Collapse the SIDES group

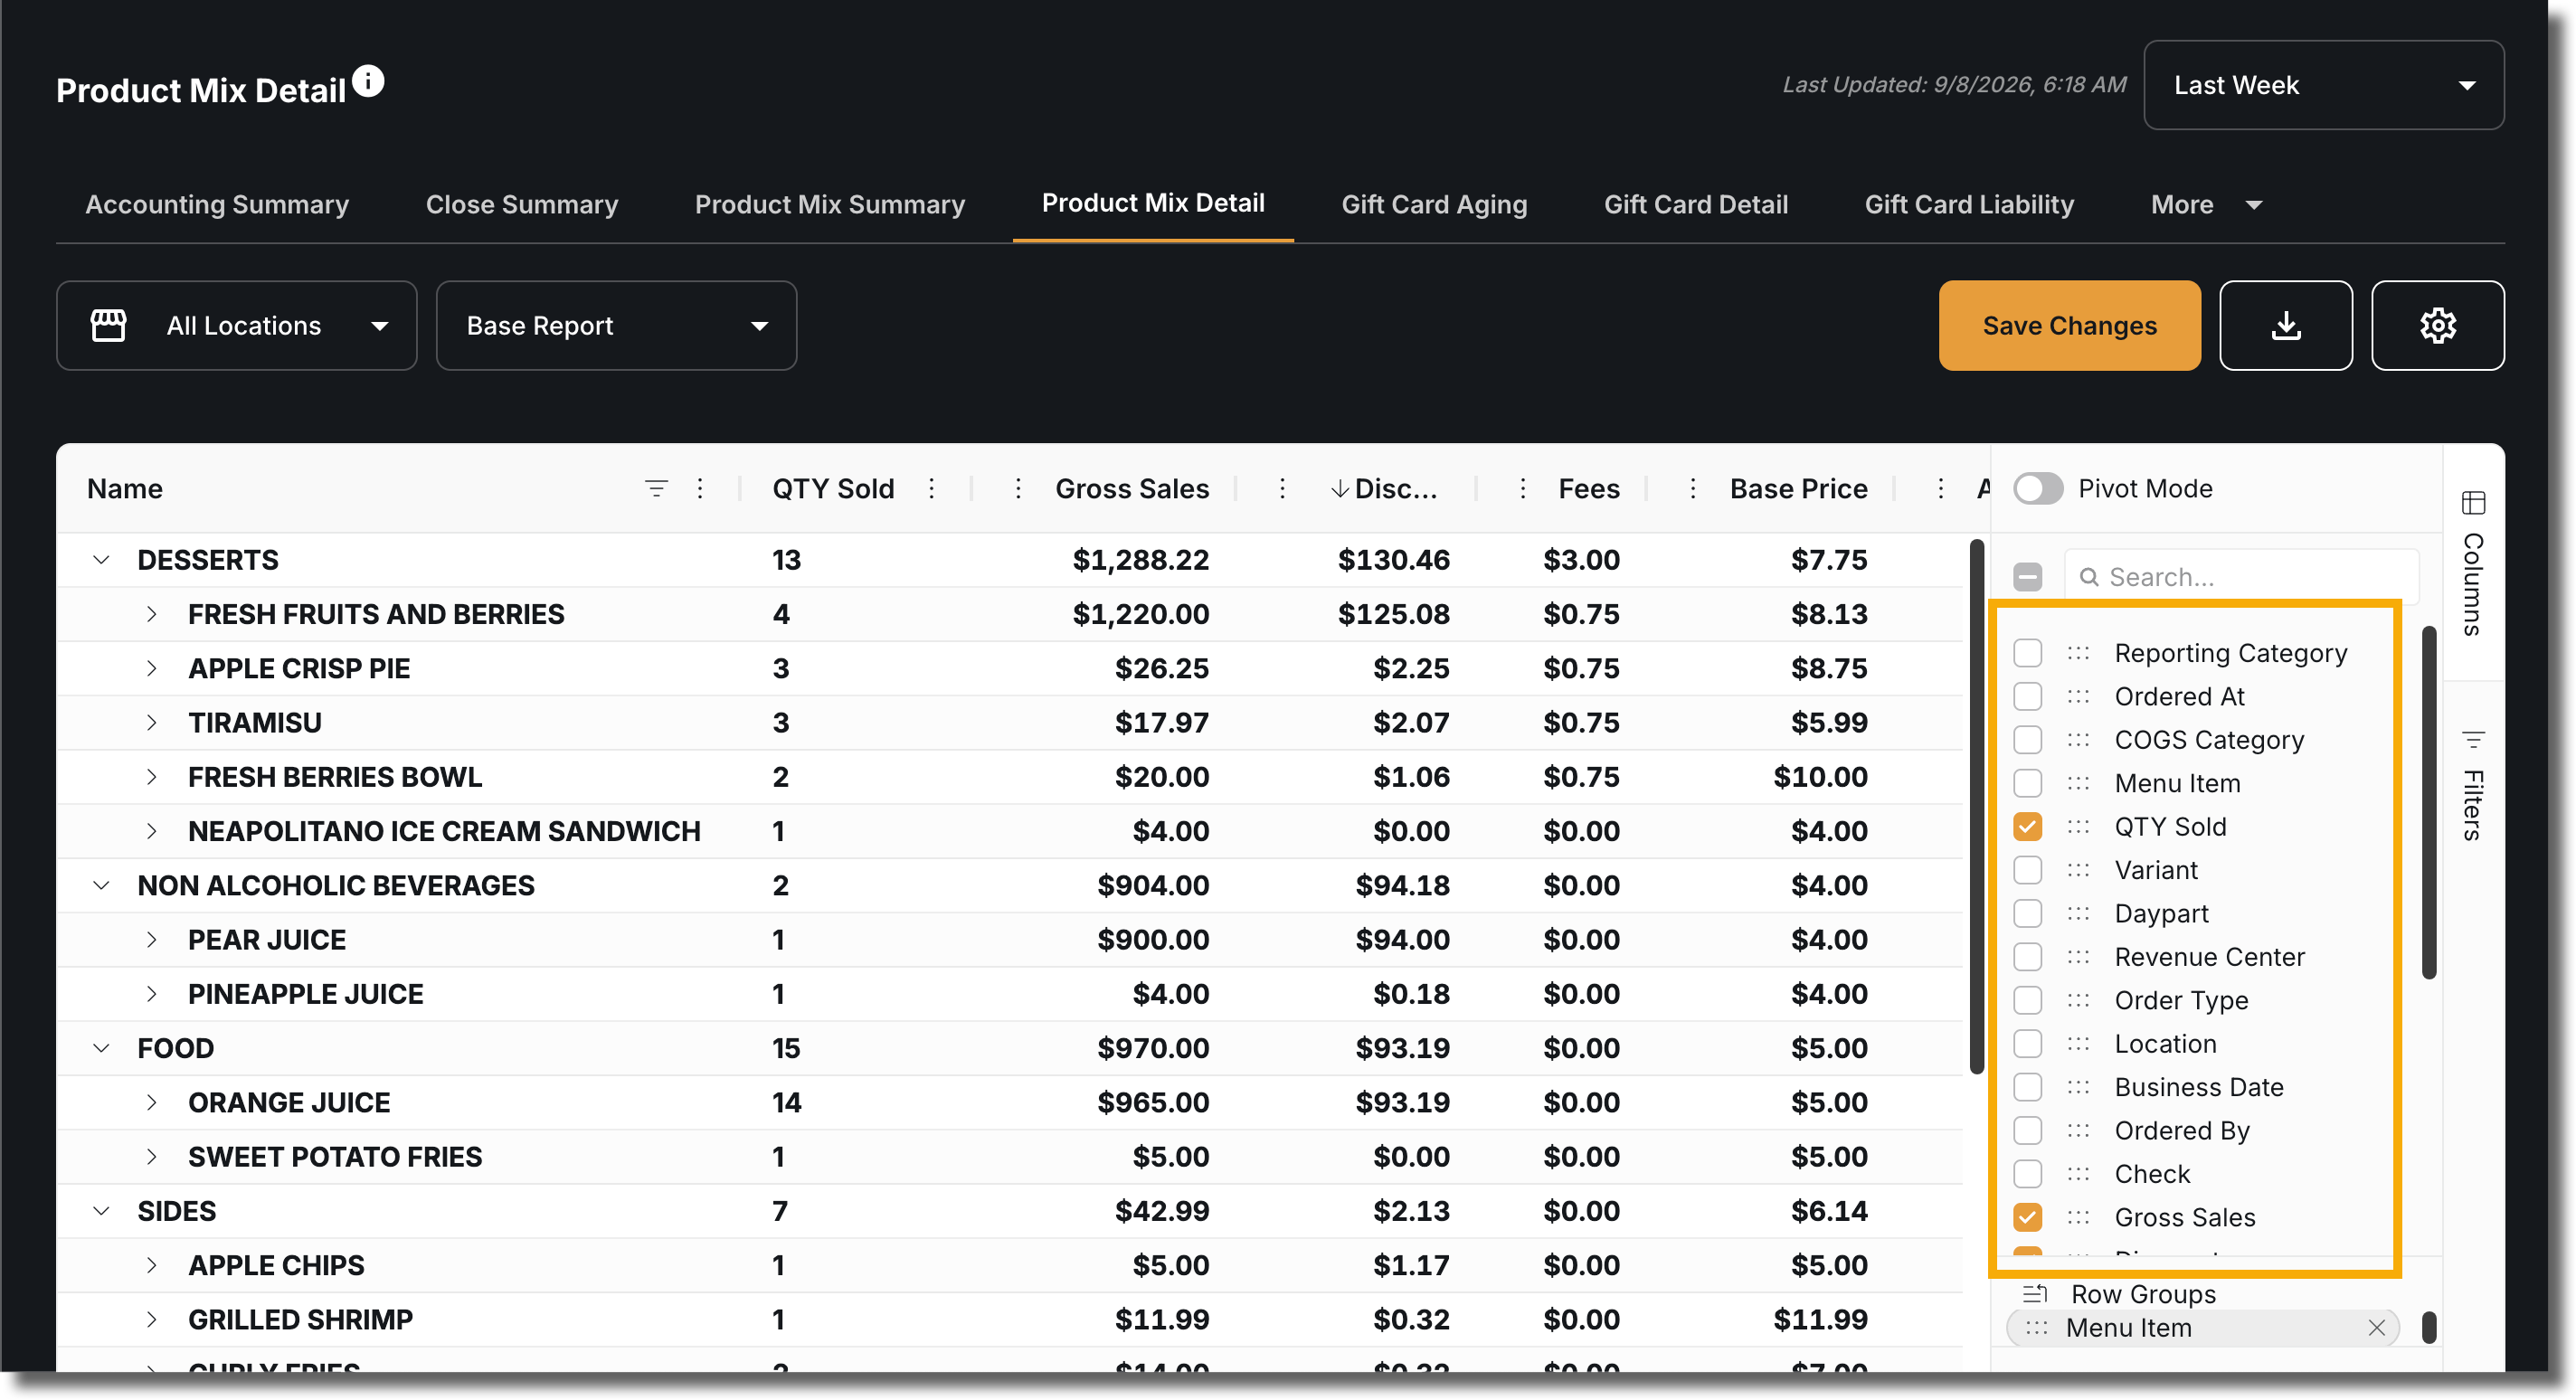pyautogui.click(x=101, y=1211)
